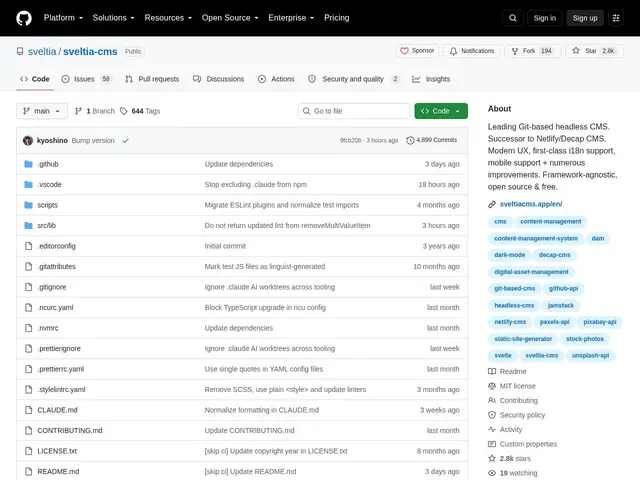
Task: View the 4,899 Commits history
Action: 431,140
